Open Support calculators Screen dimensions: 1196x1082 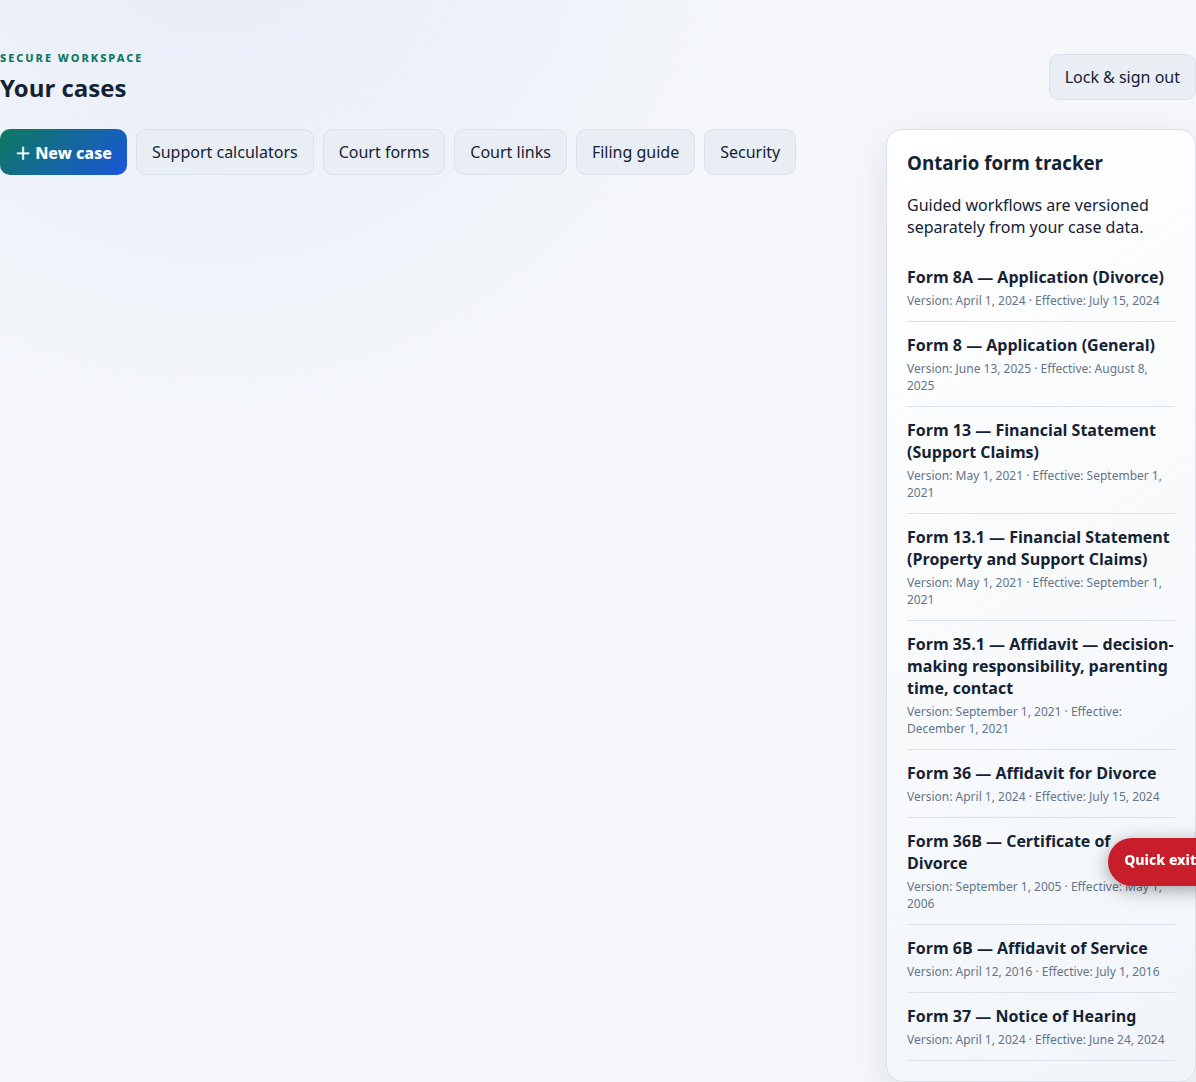pos(224,153)
